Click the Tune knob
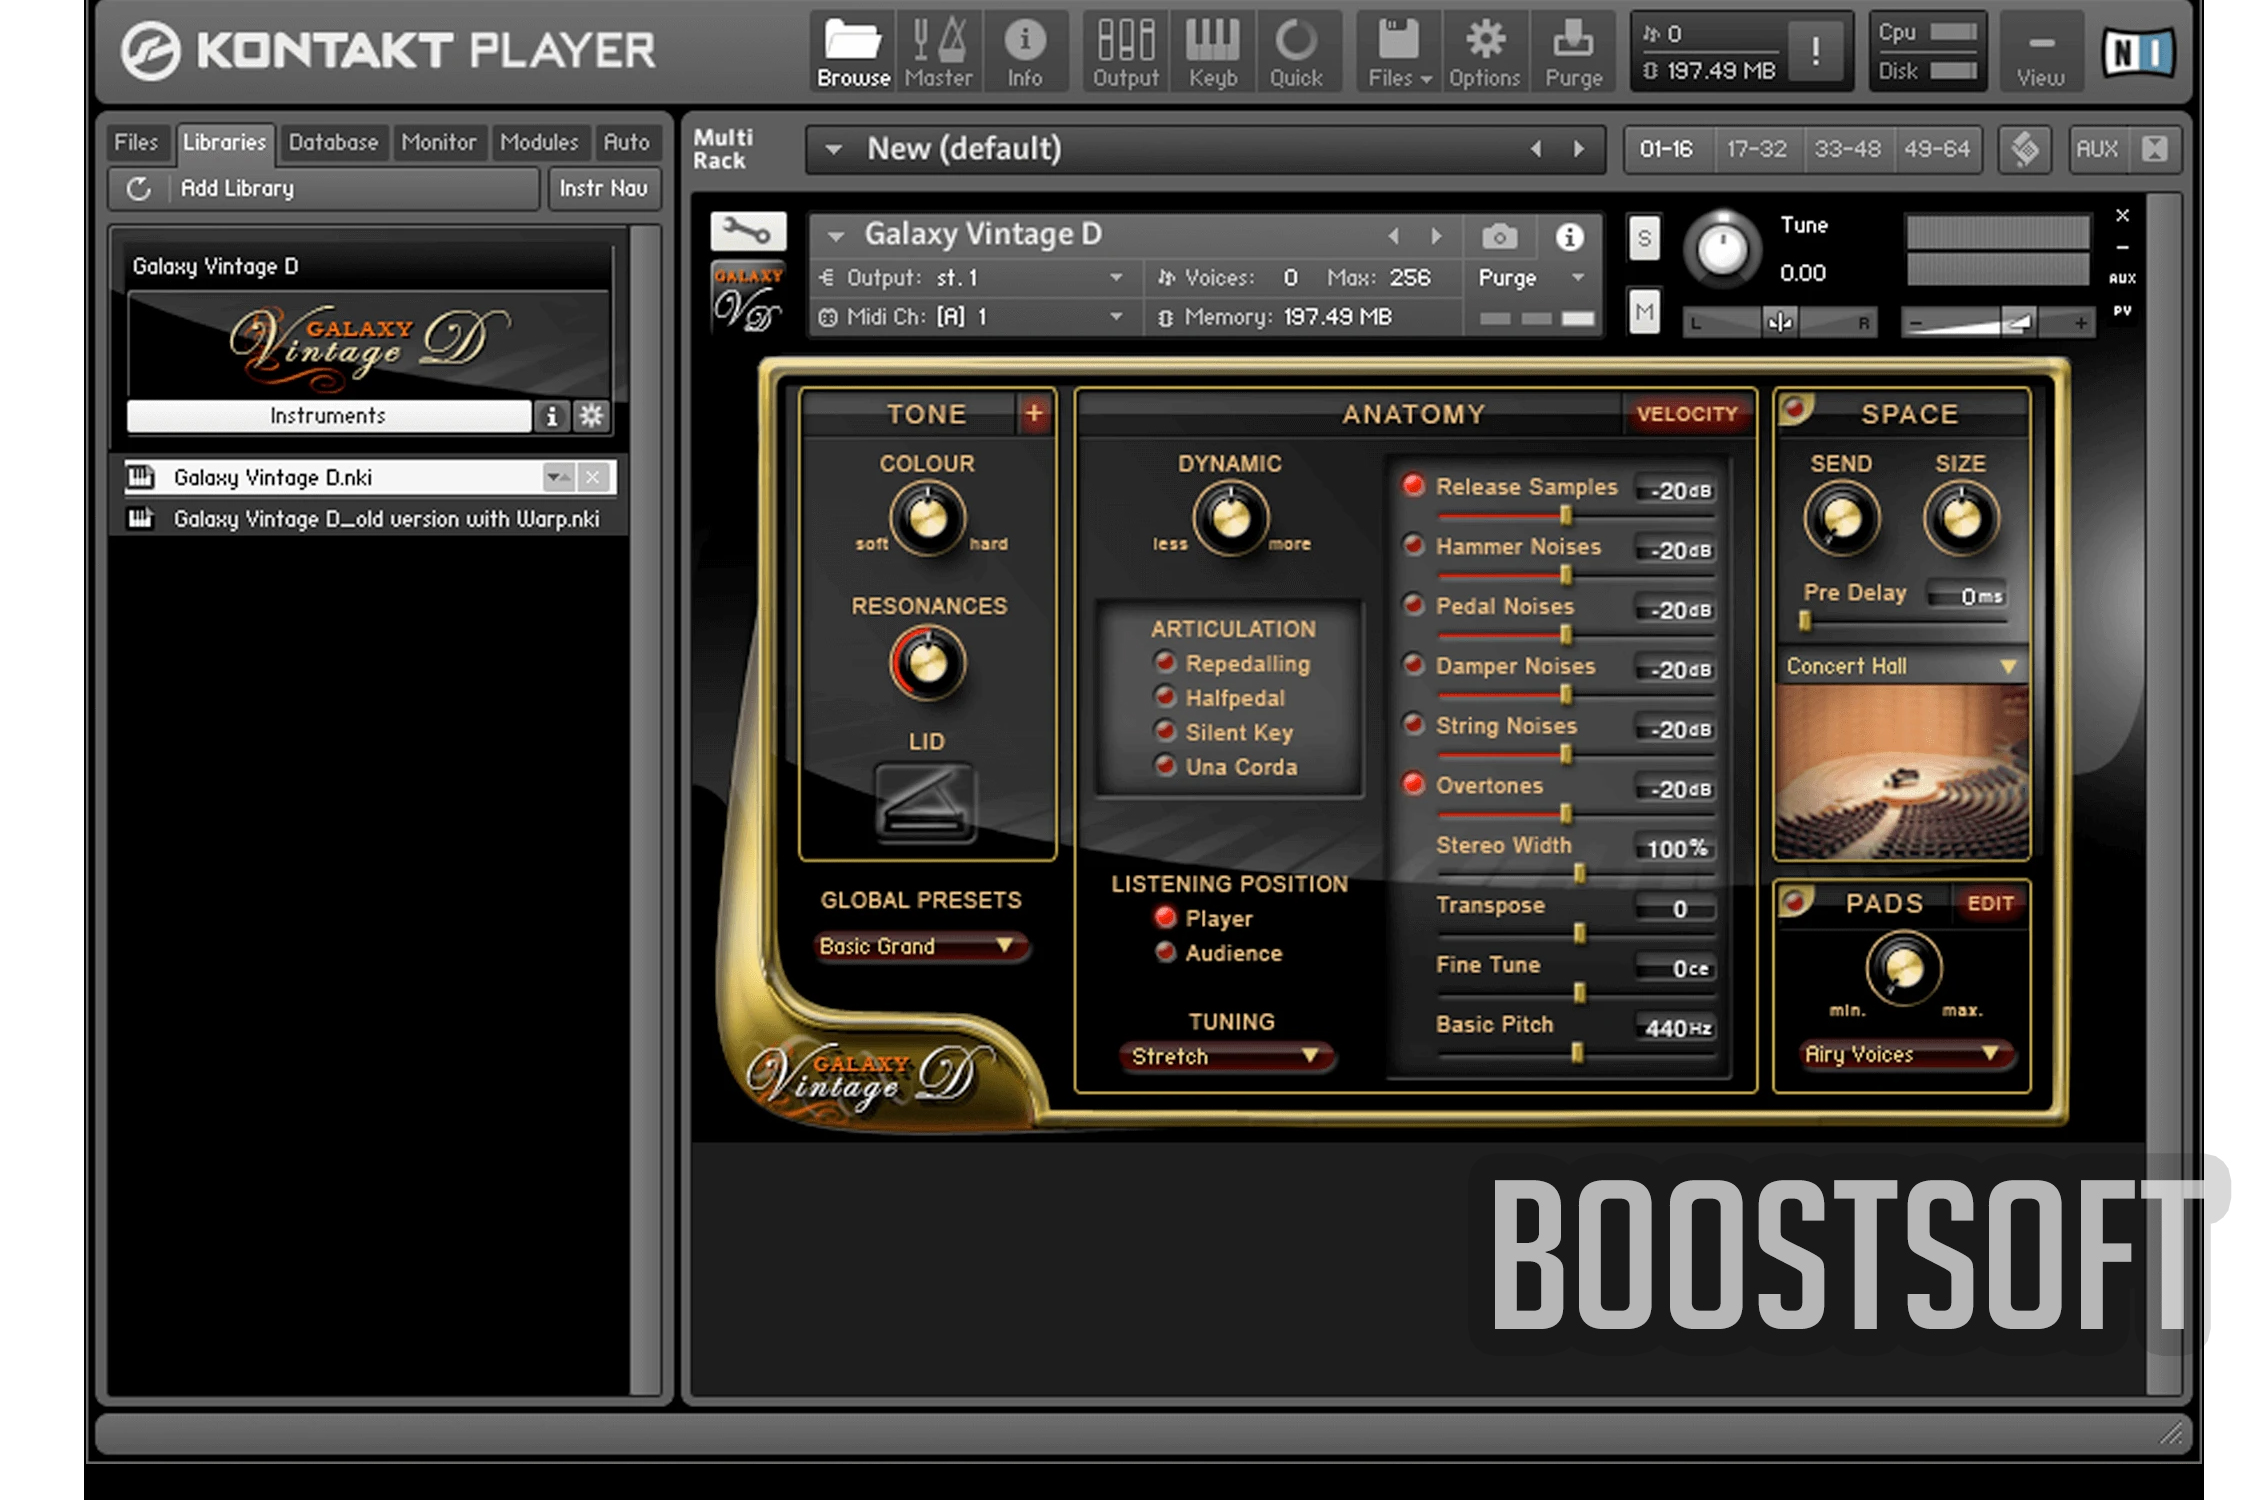Viewport: 2250px width, 1500px height. (x=1721, y=249)
